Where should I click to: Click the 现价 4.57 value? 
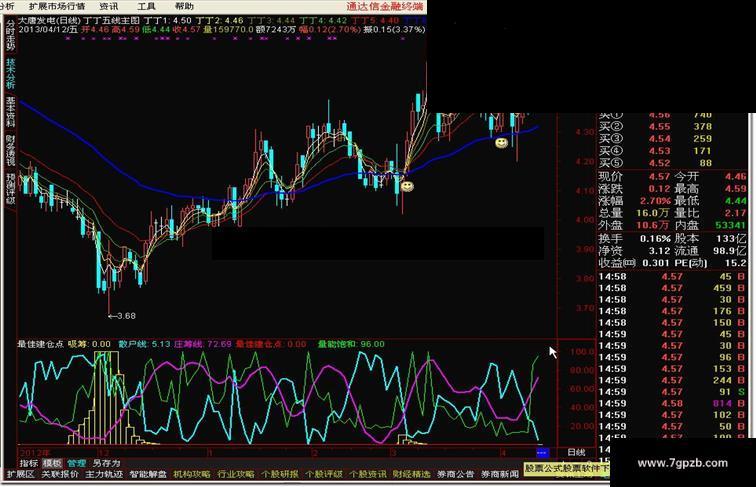point(659,176)
